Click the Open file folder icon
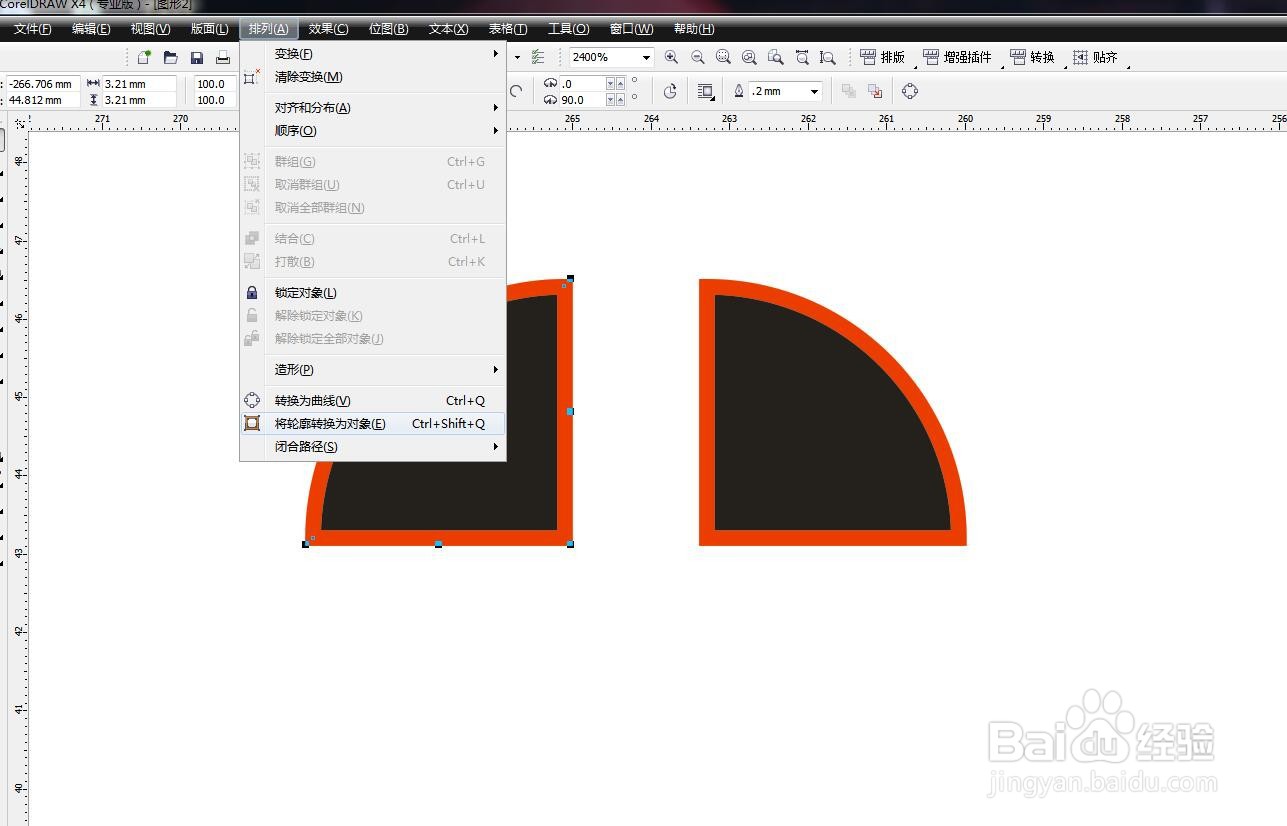The width and height of the screenshot is (1287, 826). pos(171,58)
